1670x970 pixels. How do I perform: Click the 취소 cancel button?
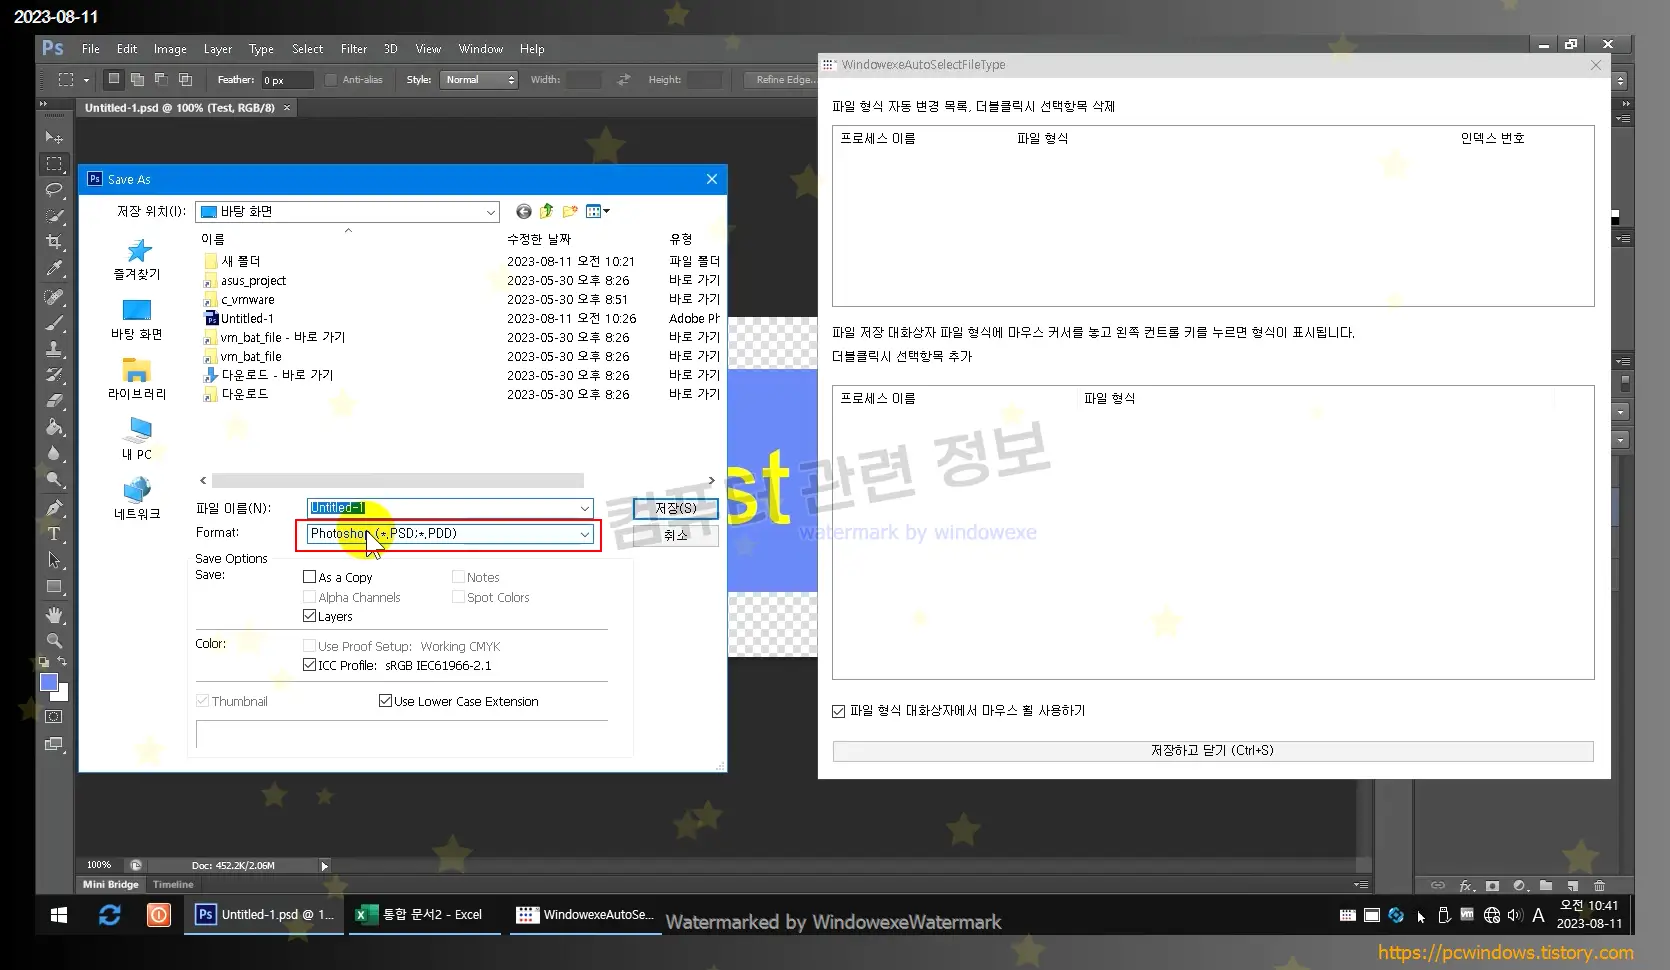coord(675,535)
